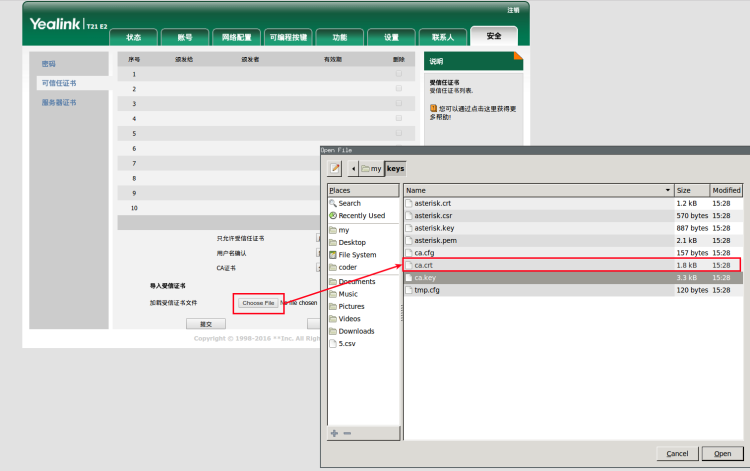
Task: Tick the delete checkbox for row 5
Action: coord(399,133)
